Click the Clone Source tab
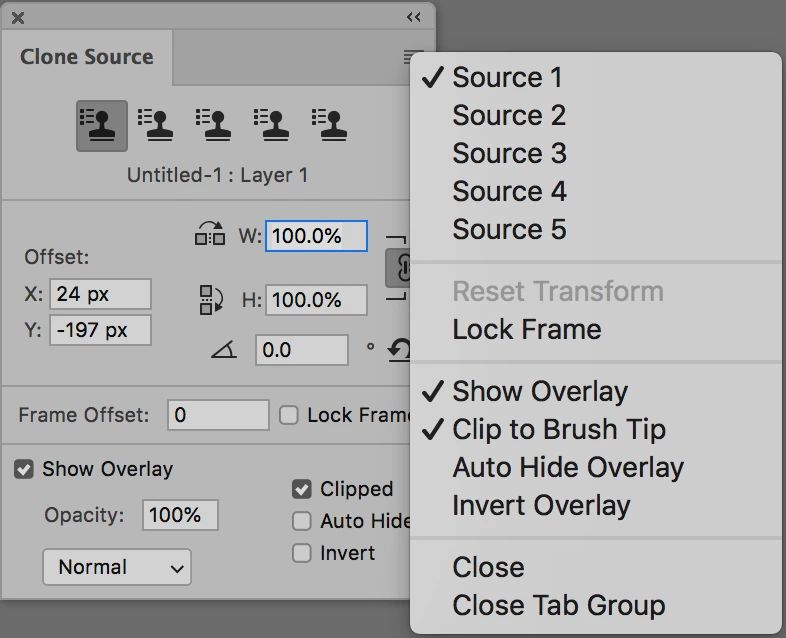The height and width of the screenshot is (638, 786). [87, 57]
